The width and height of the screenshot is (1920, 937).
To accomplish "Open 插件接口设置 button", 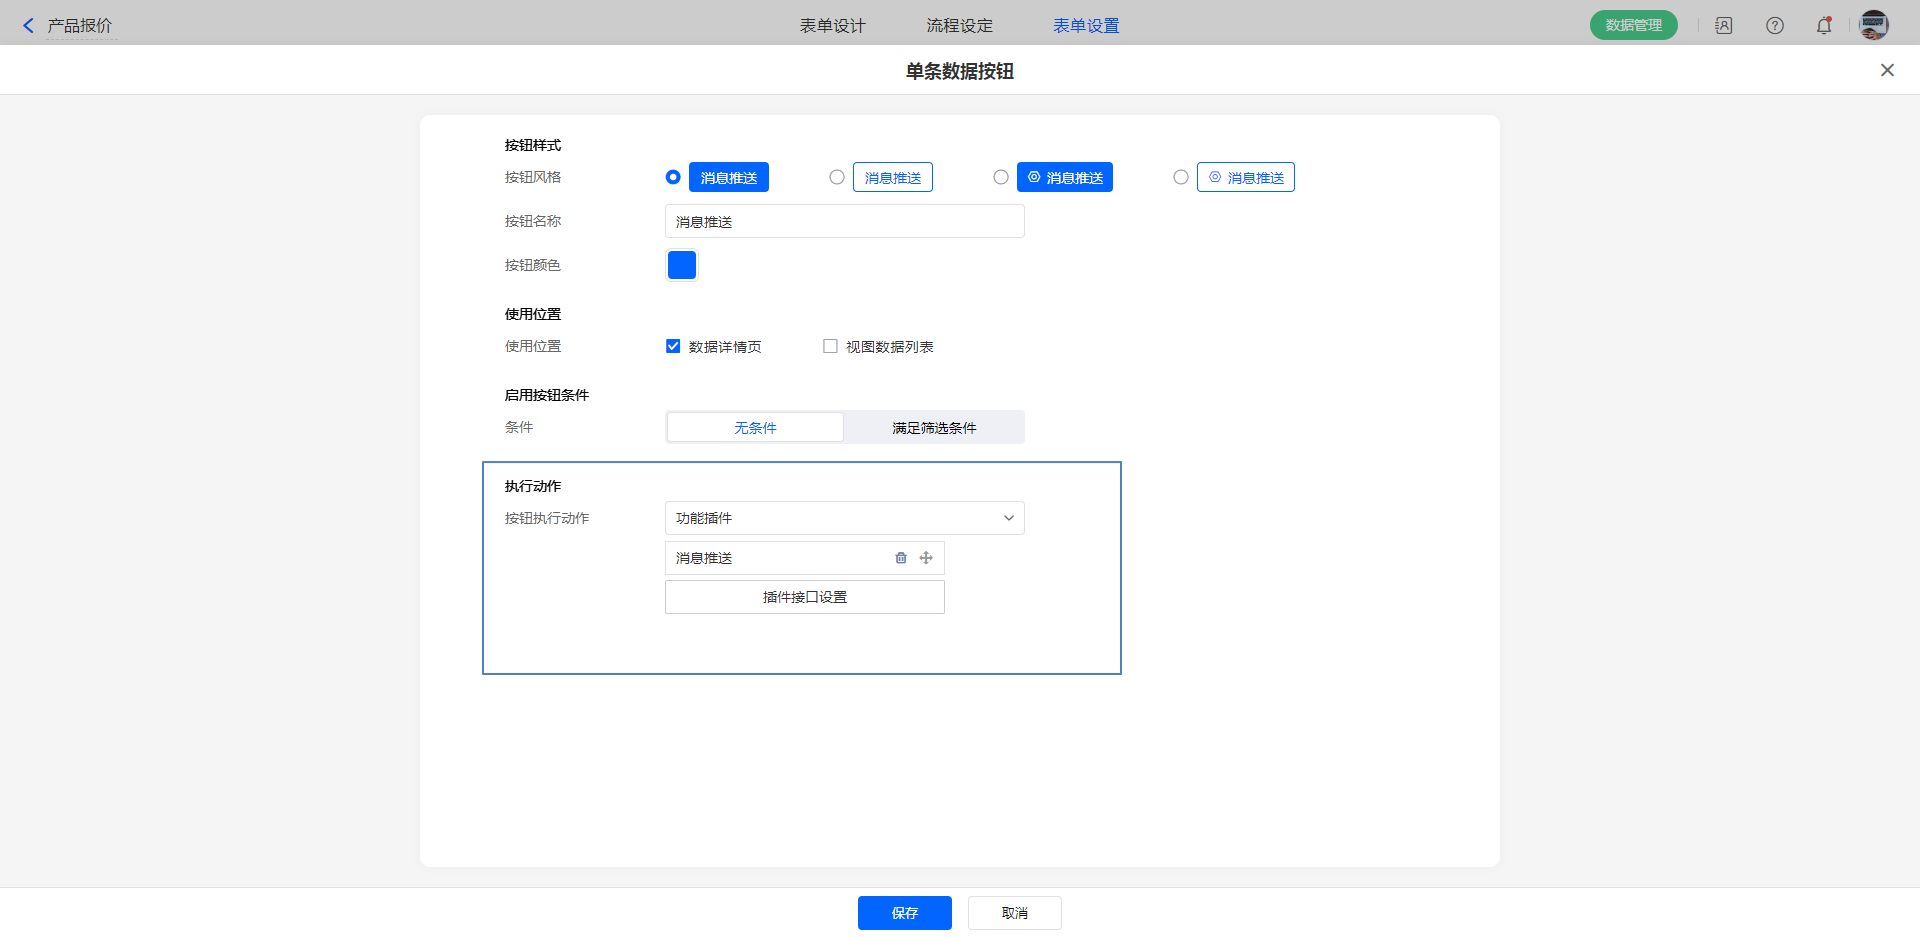I will click(804, 597).
